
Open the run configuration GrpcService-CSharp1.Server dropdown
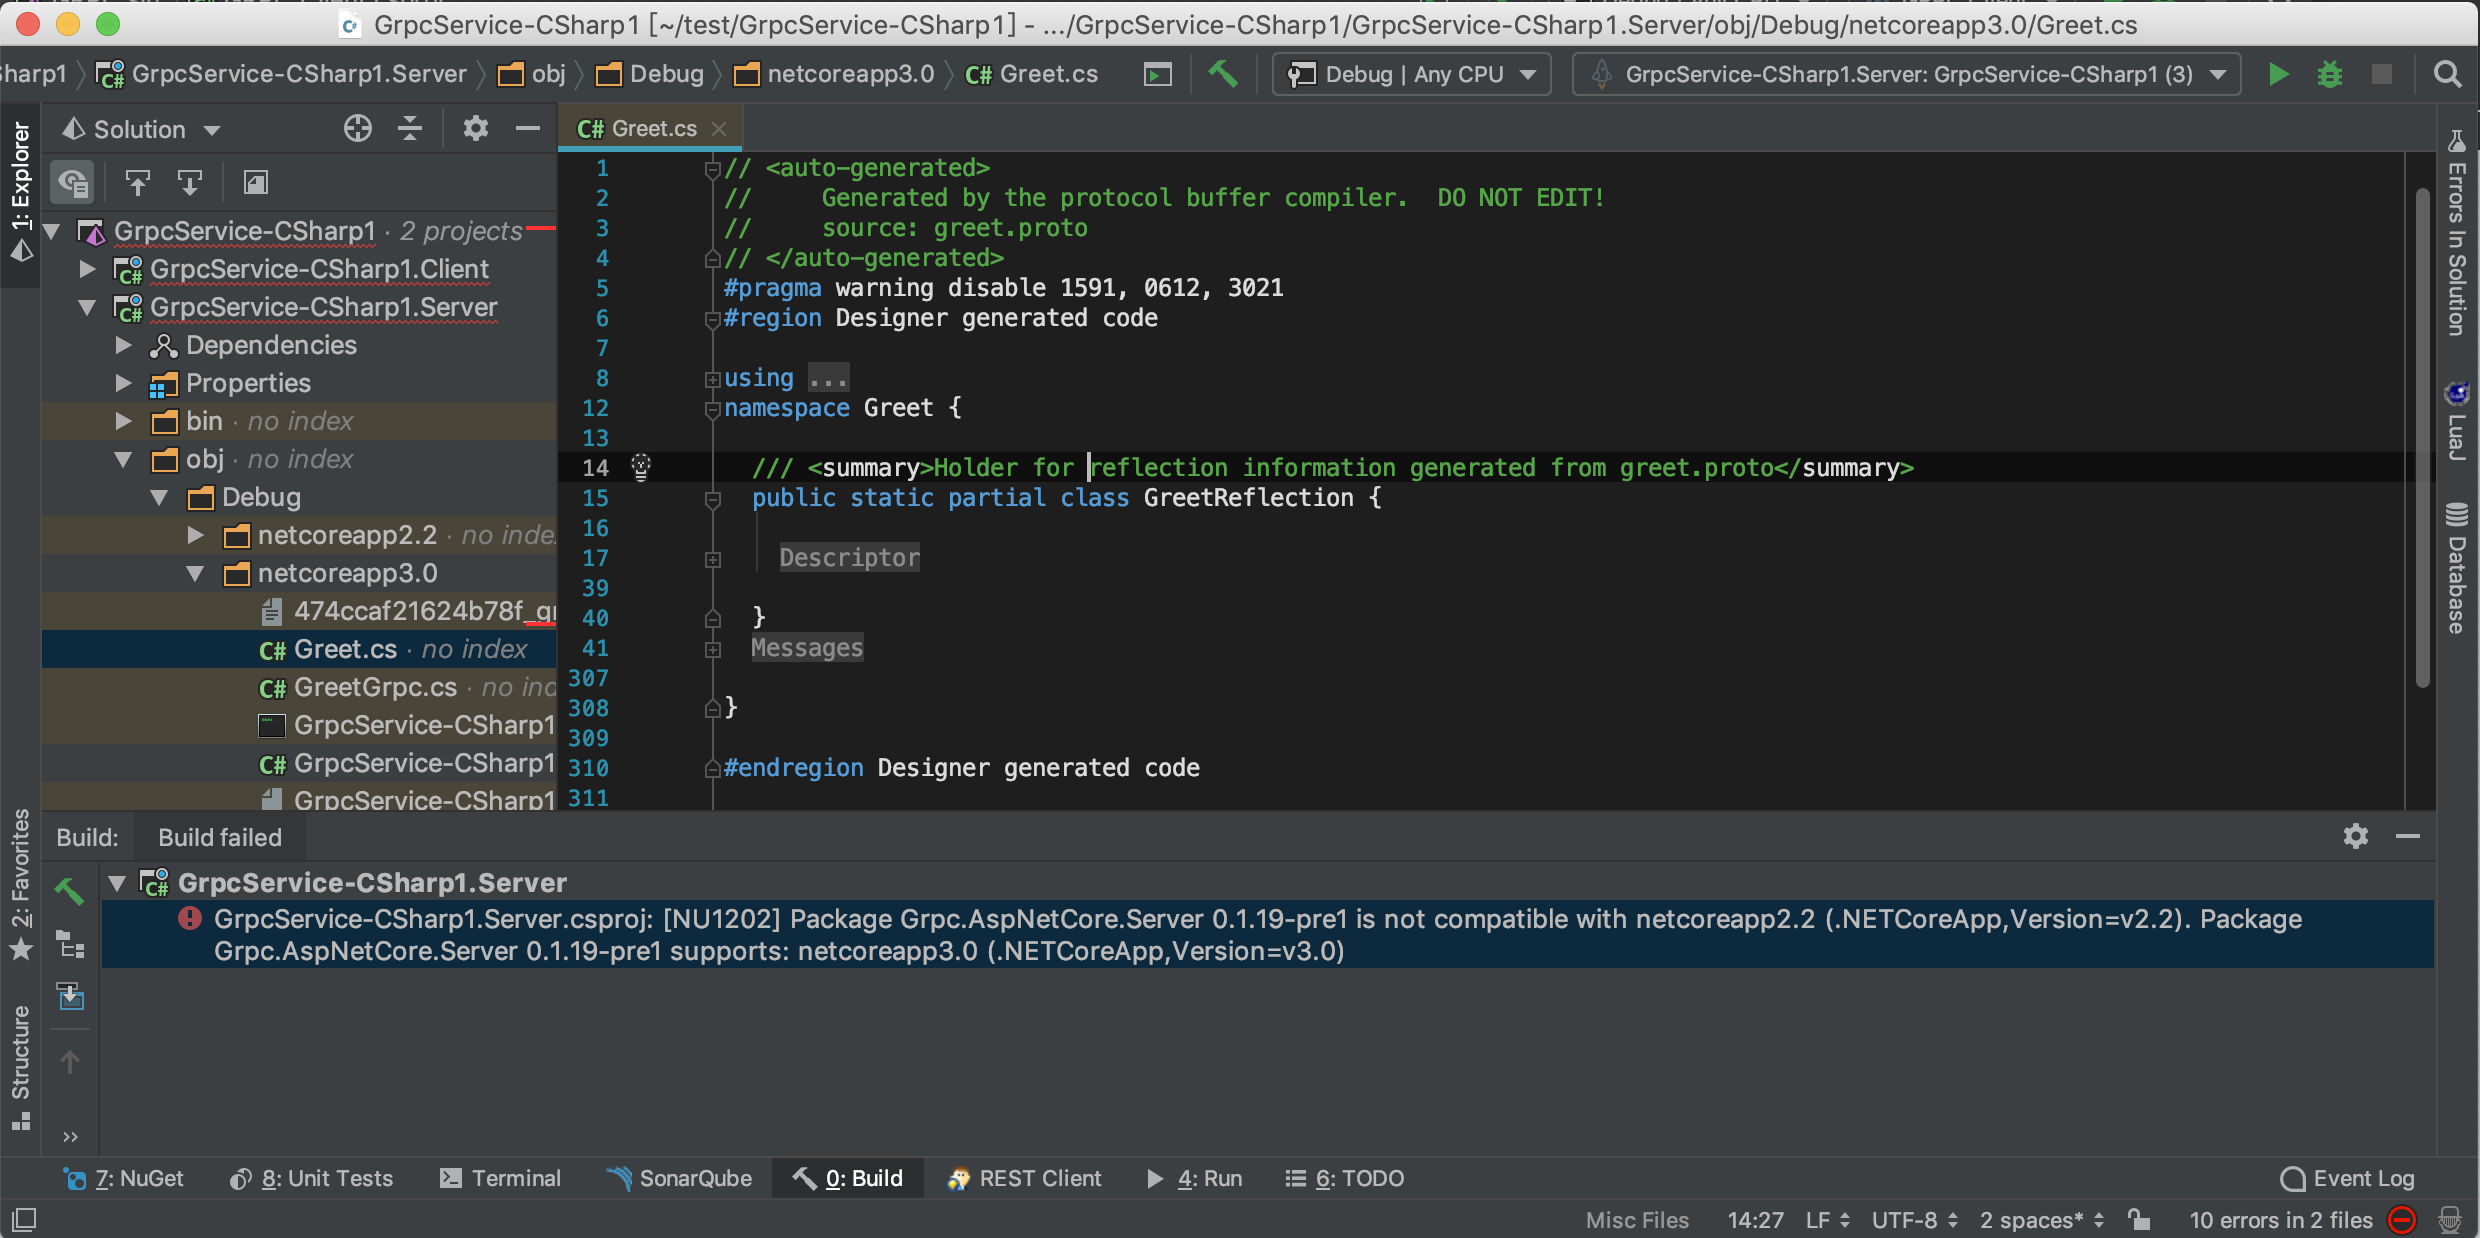[1906, 75]
